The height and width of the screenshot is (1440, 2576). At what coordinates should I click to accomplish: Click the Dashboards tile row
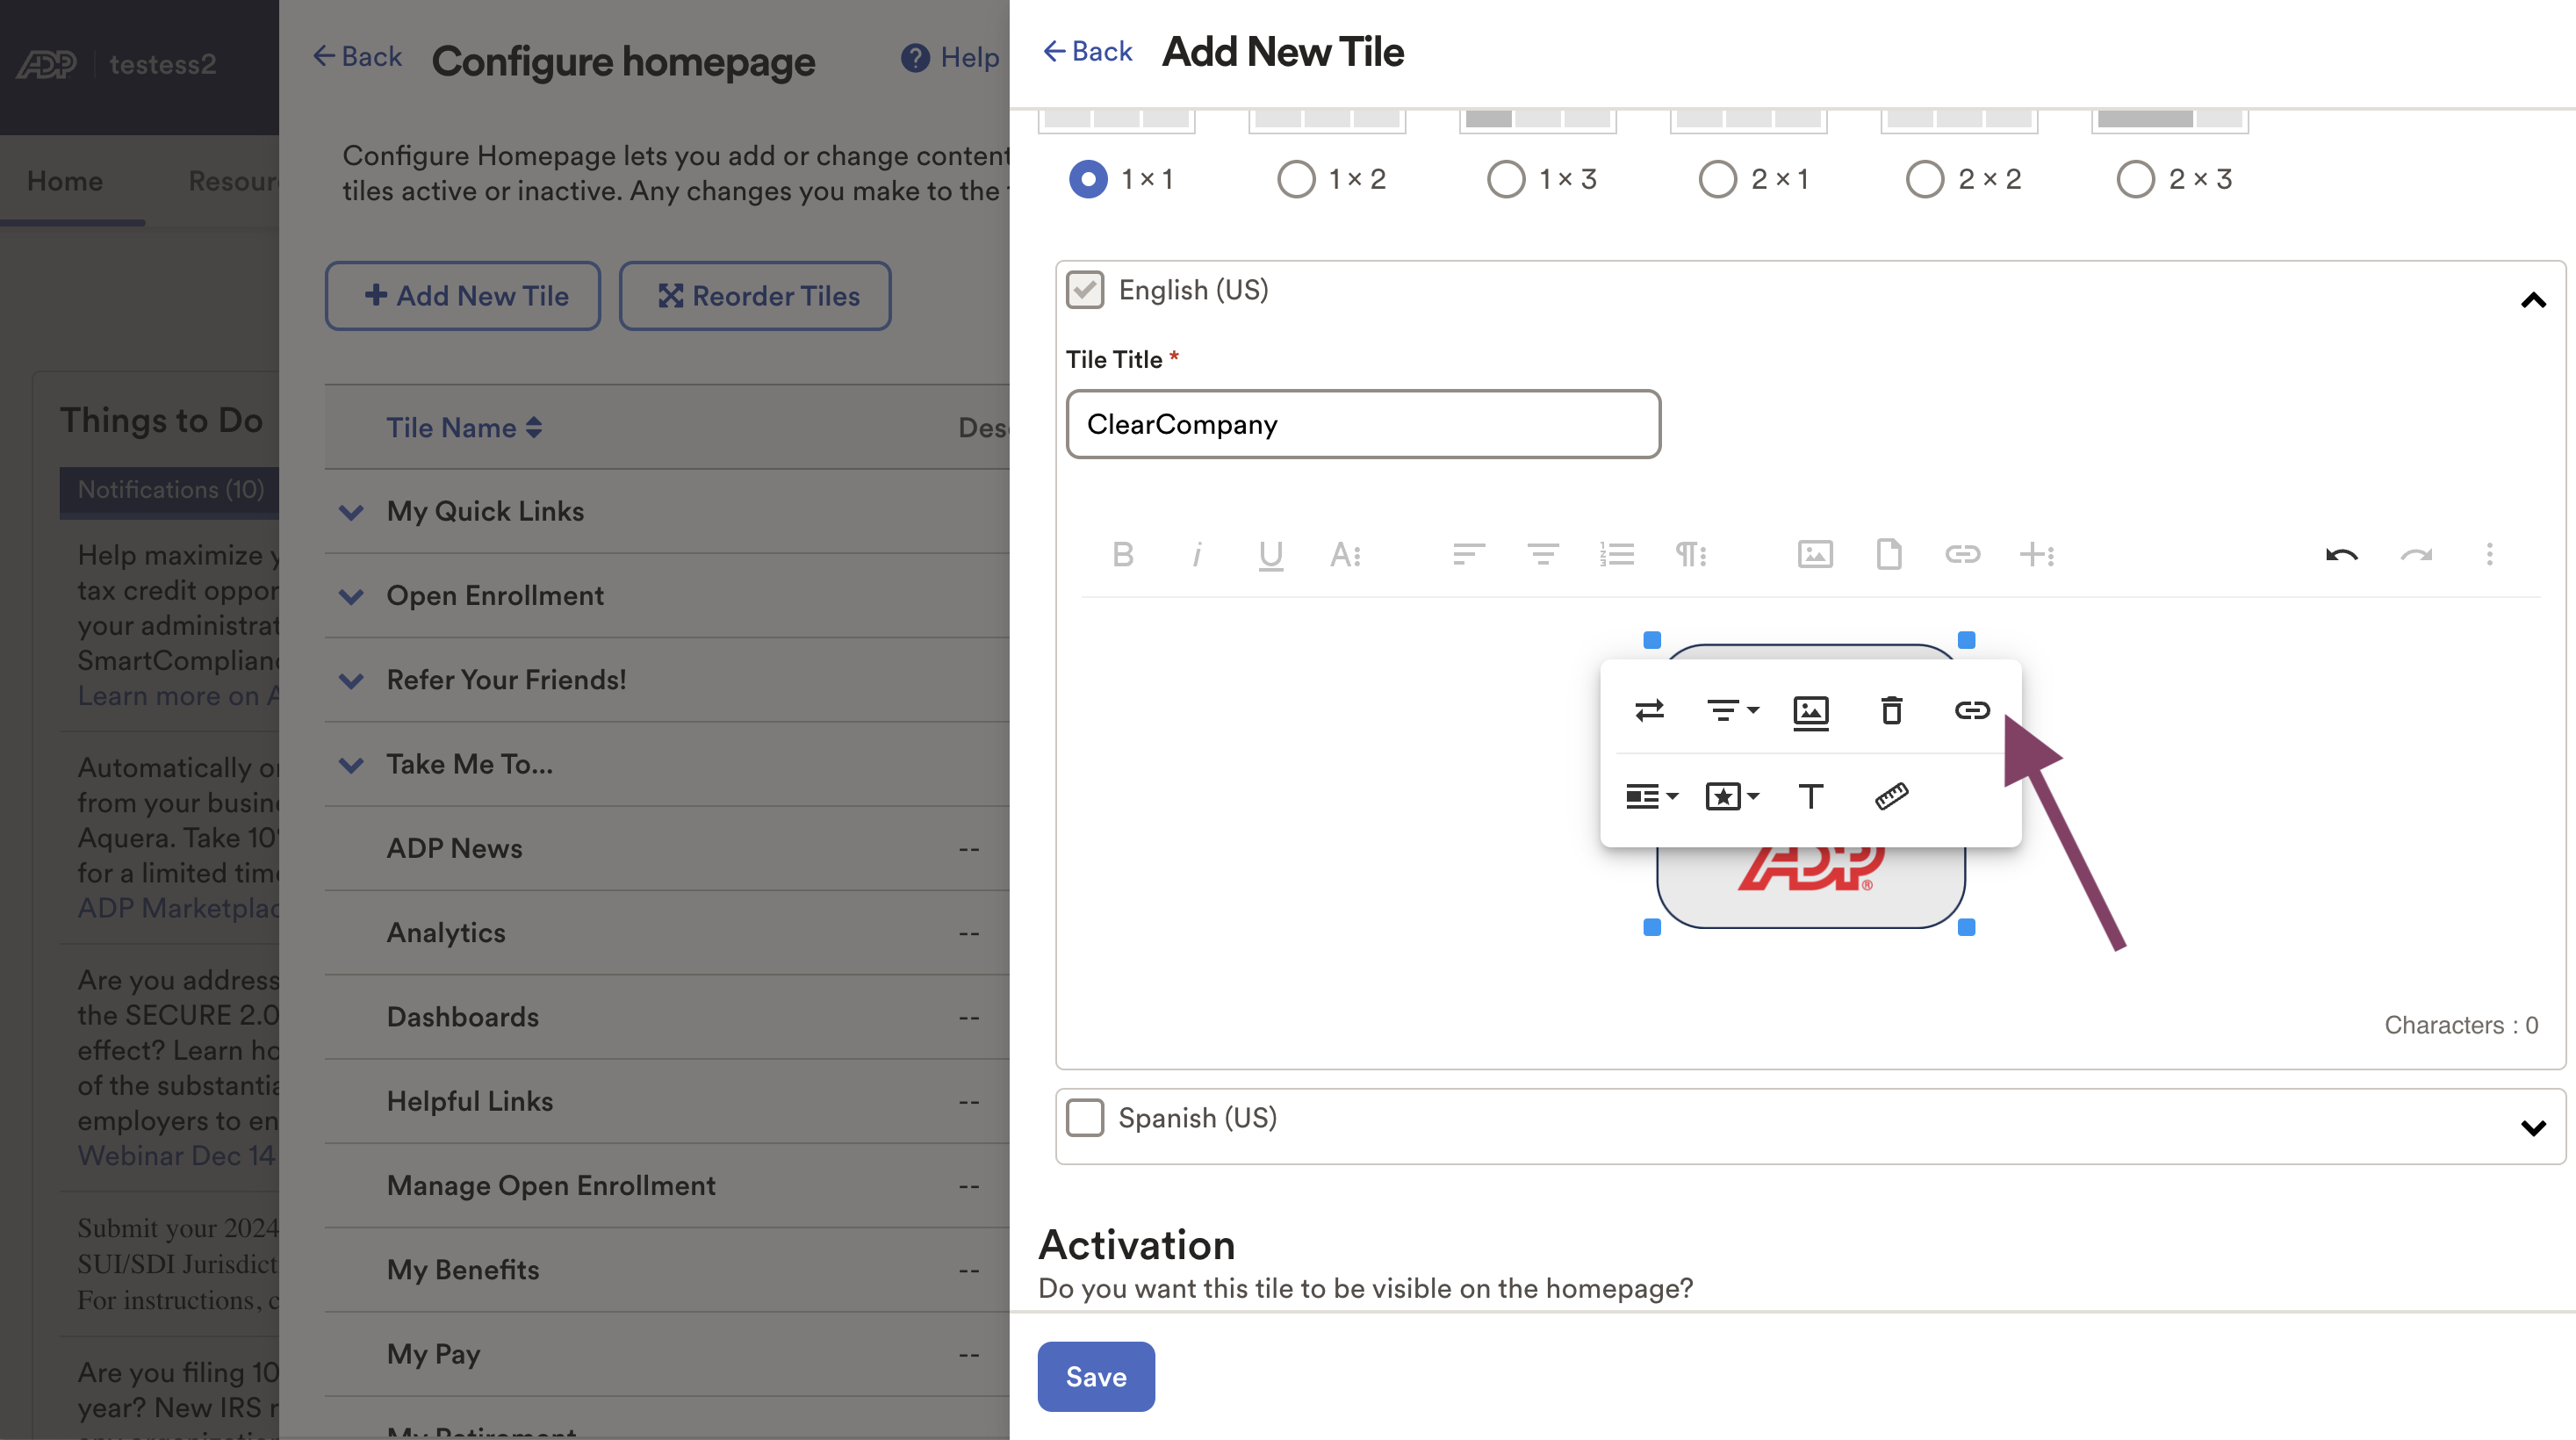(667, 1017)
